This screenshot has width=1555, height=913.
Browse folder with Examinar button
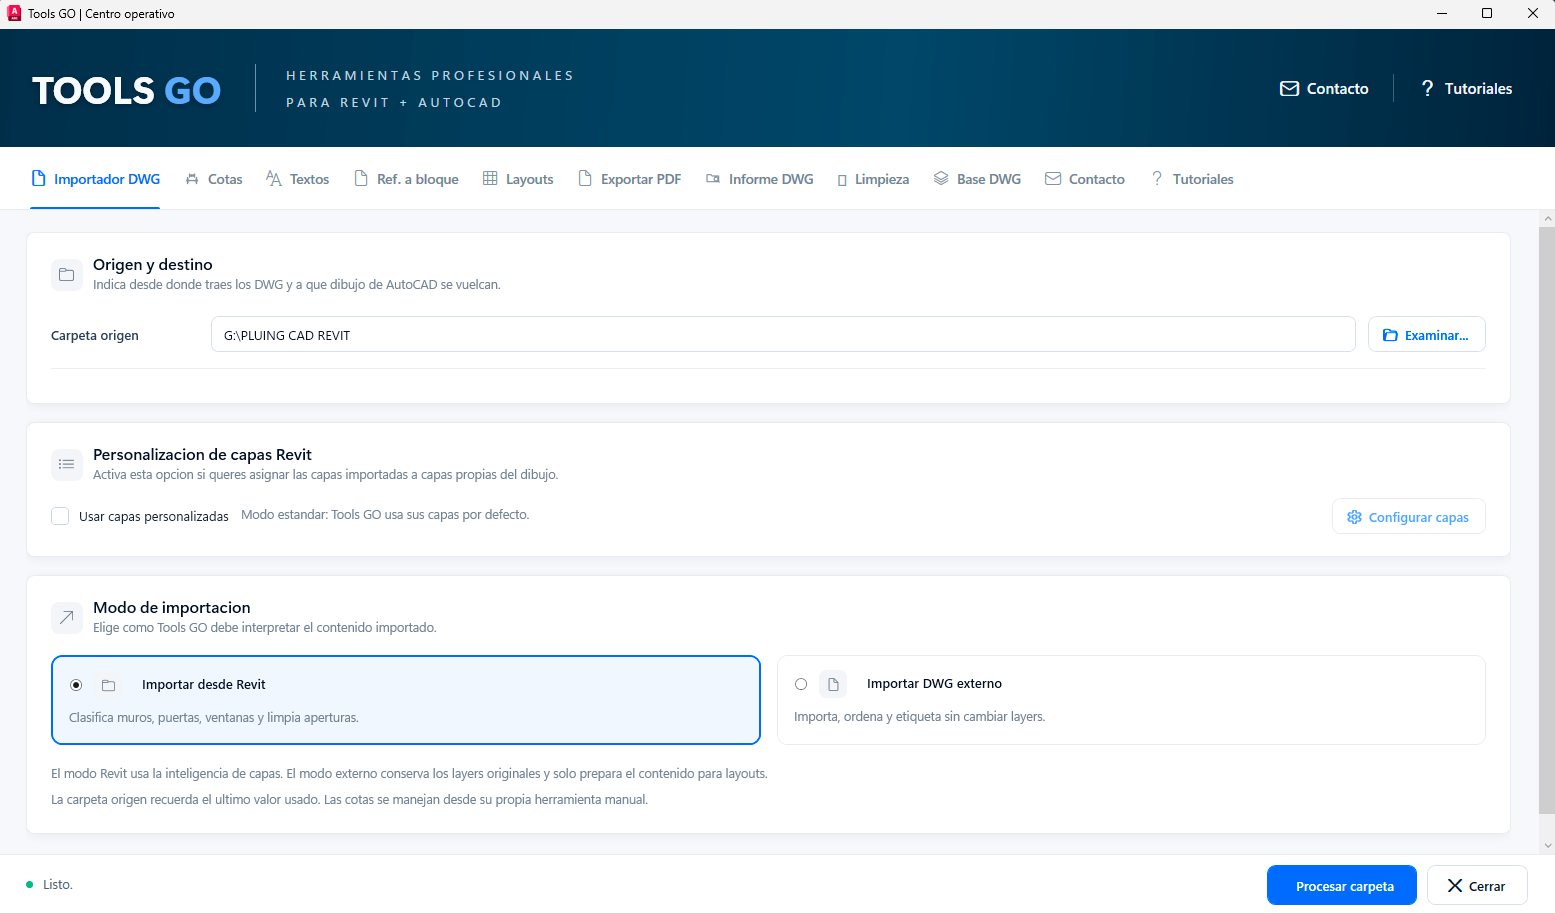[x=1427, y=335]
